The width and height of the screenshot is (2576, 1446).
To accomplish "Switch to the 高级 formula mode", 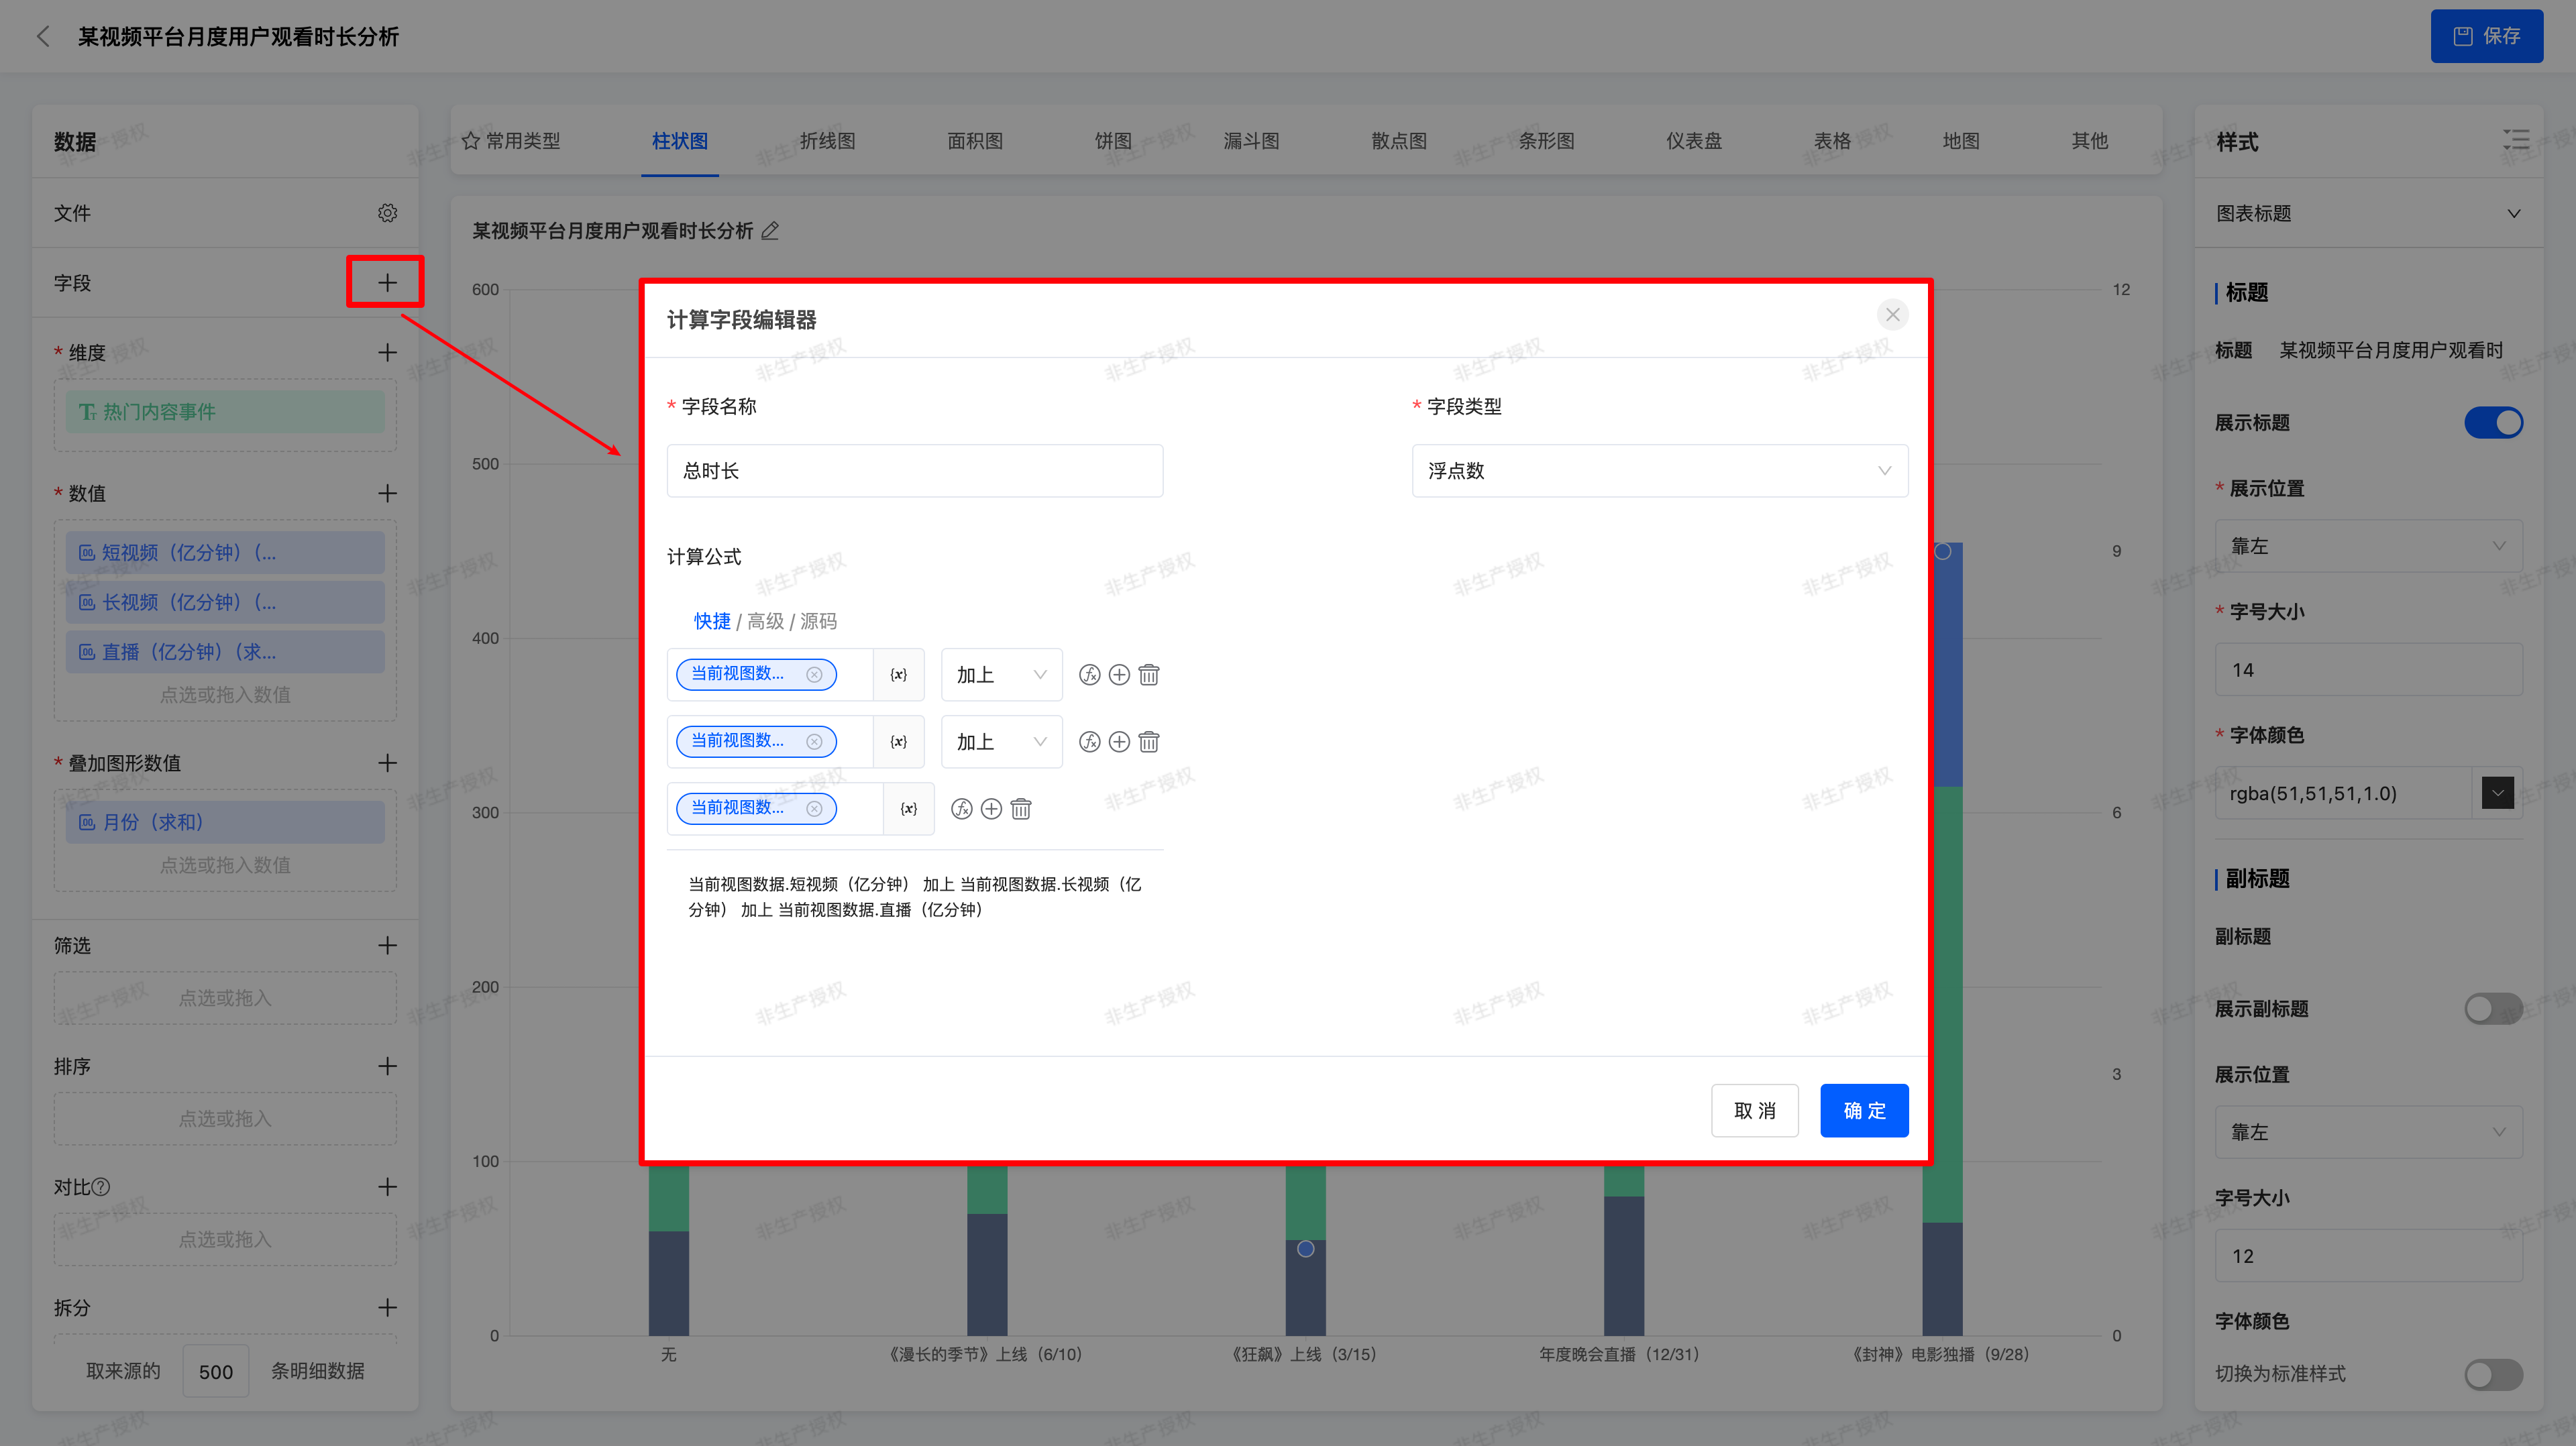I will coord(765,621).
